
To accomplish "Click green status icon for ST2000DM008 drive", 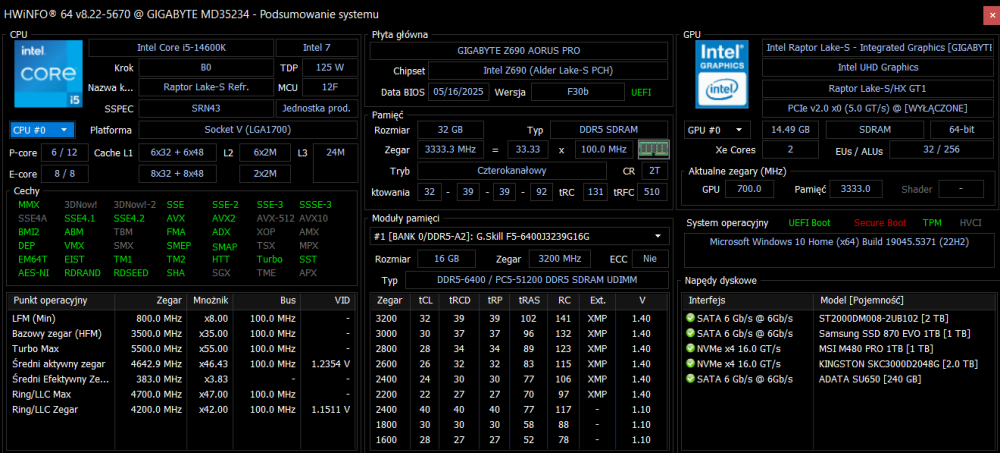I will click(690, 317).
